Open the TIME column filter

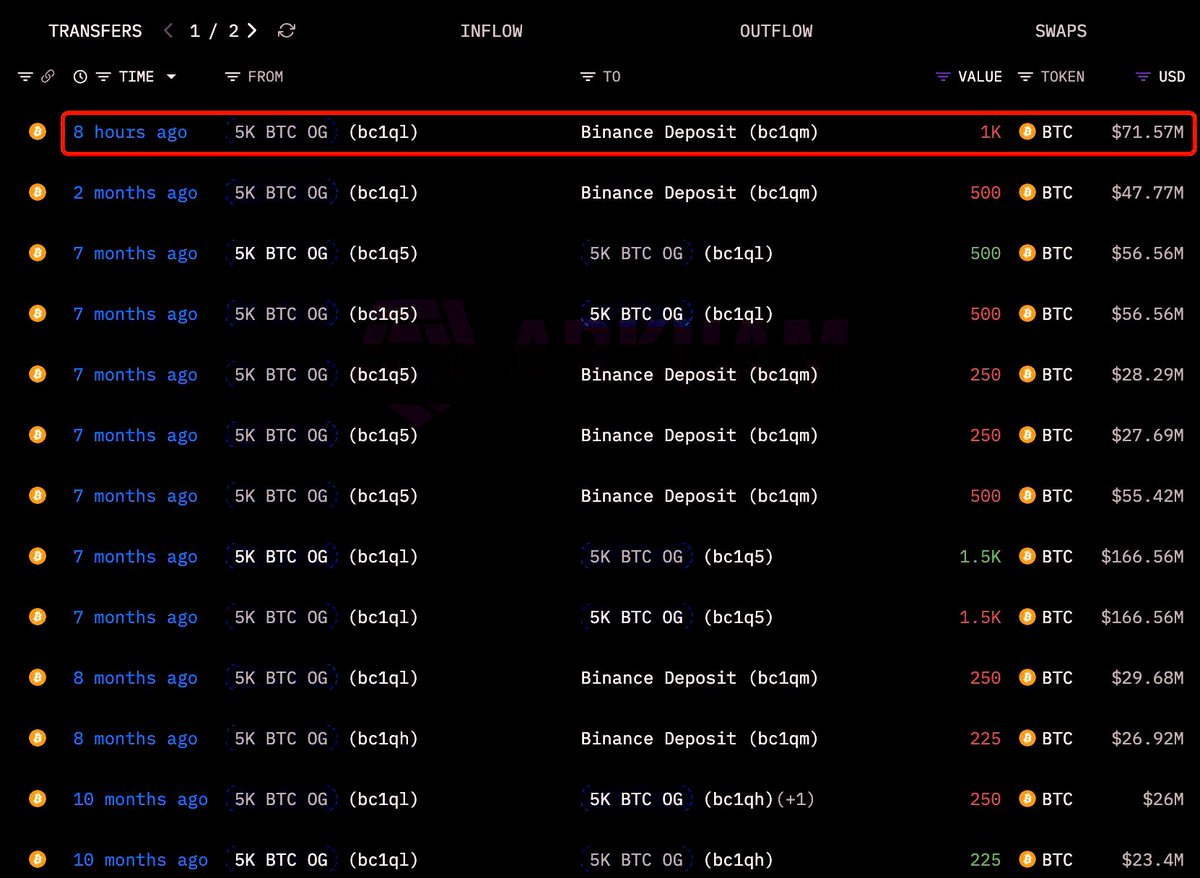pos(103,77)
